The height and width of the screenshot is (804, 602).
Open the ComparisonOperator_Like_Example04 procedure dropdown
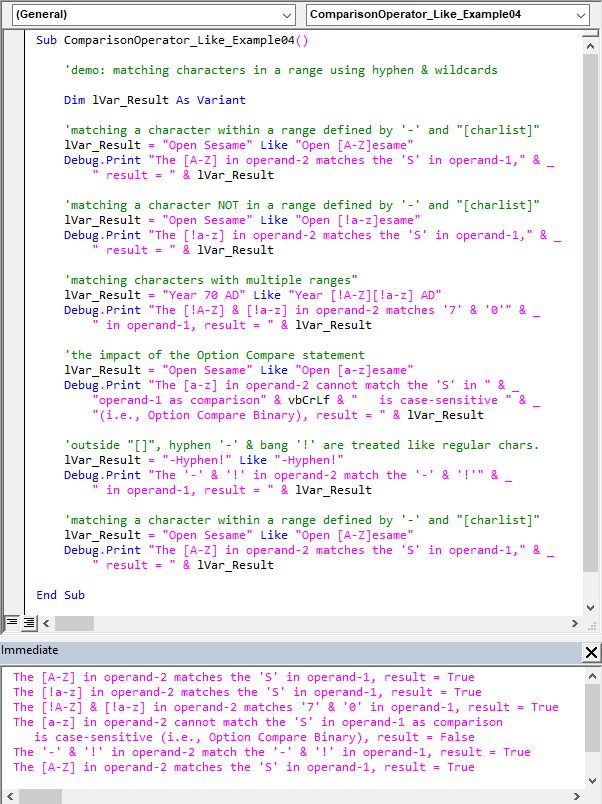(447, 15)
